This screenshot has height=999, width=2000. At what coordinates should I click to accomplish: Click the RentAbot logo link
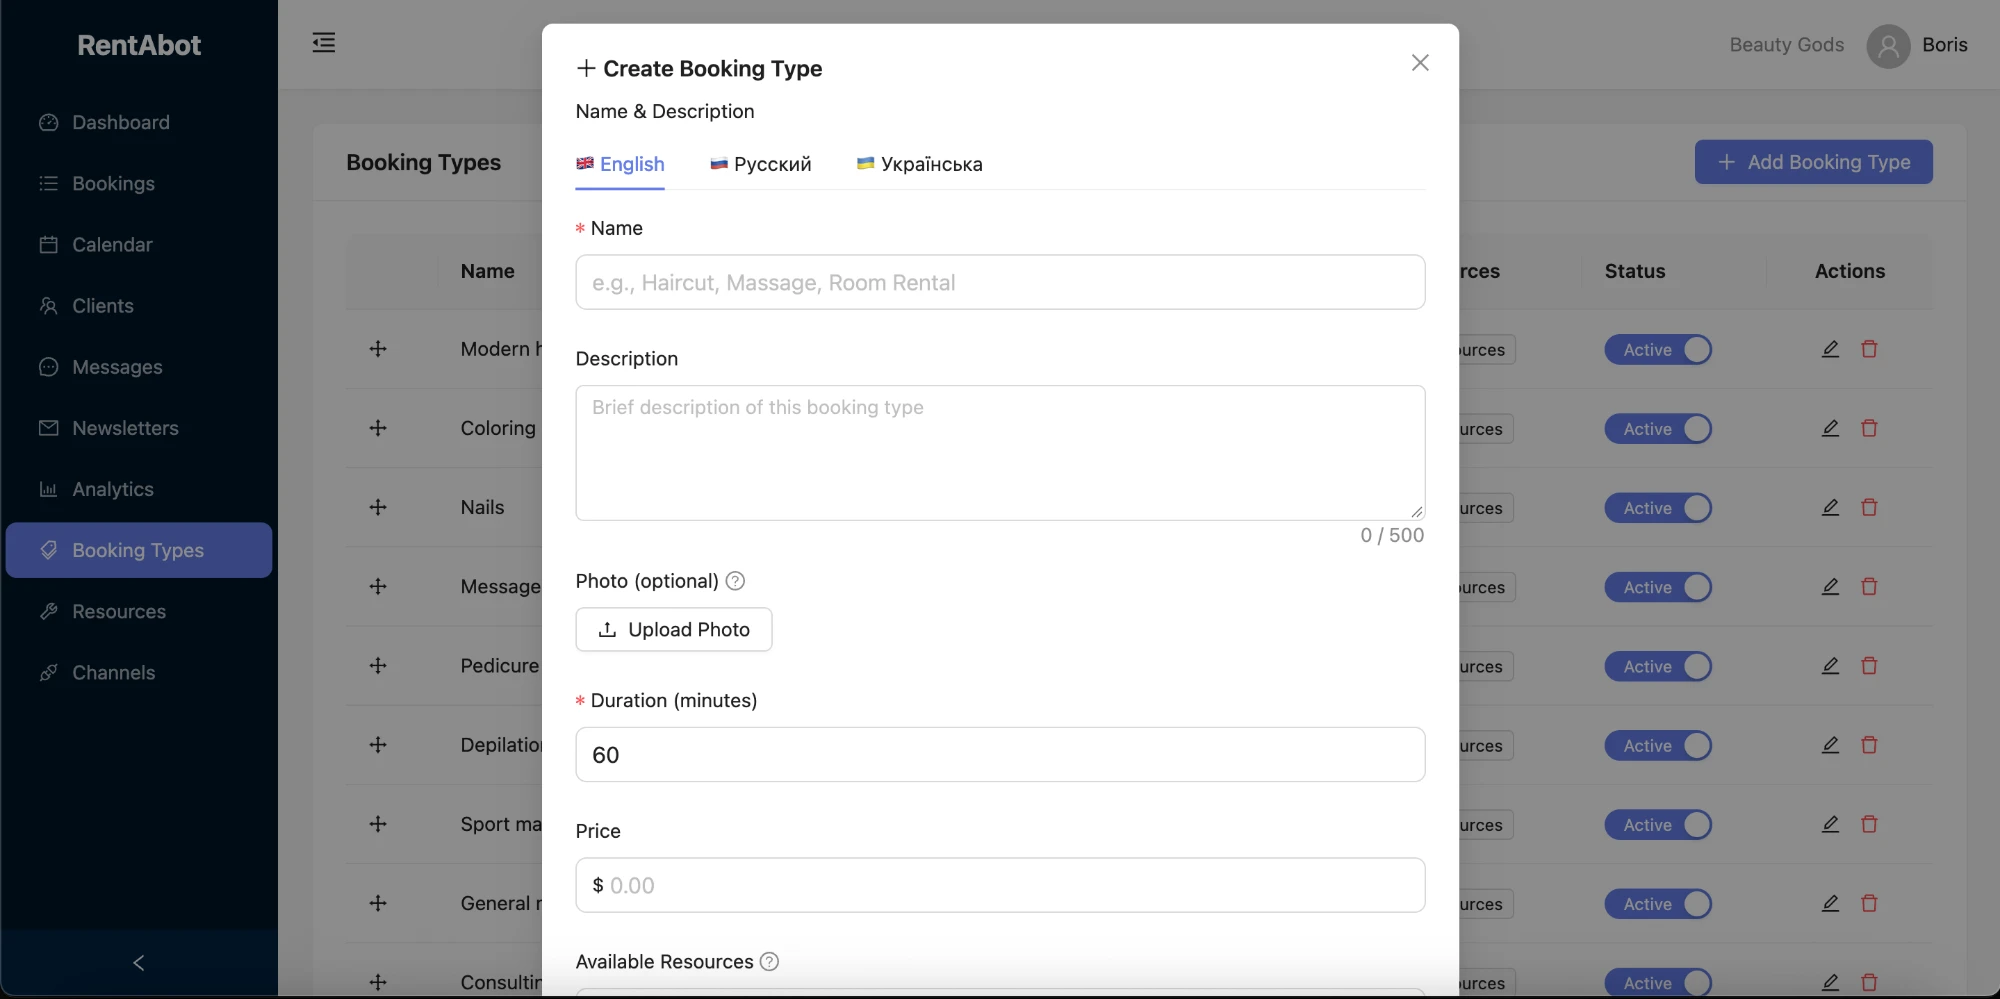(x=139, y=45)
